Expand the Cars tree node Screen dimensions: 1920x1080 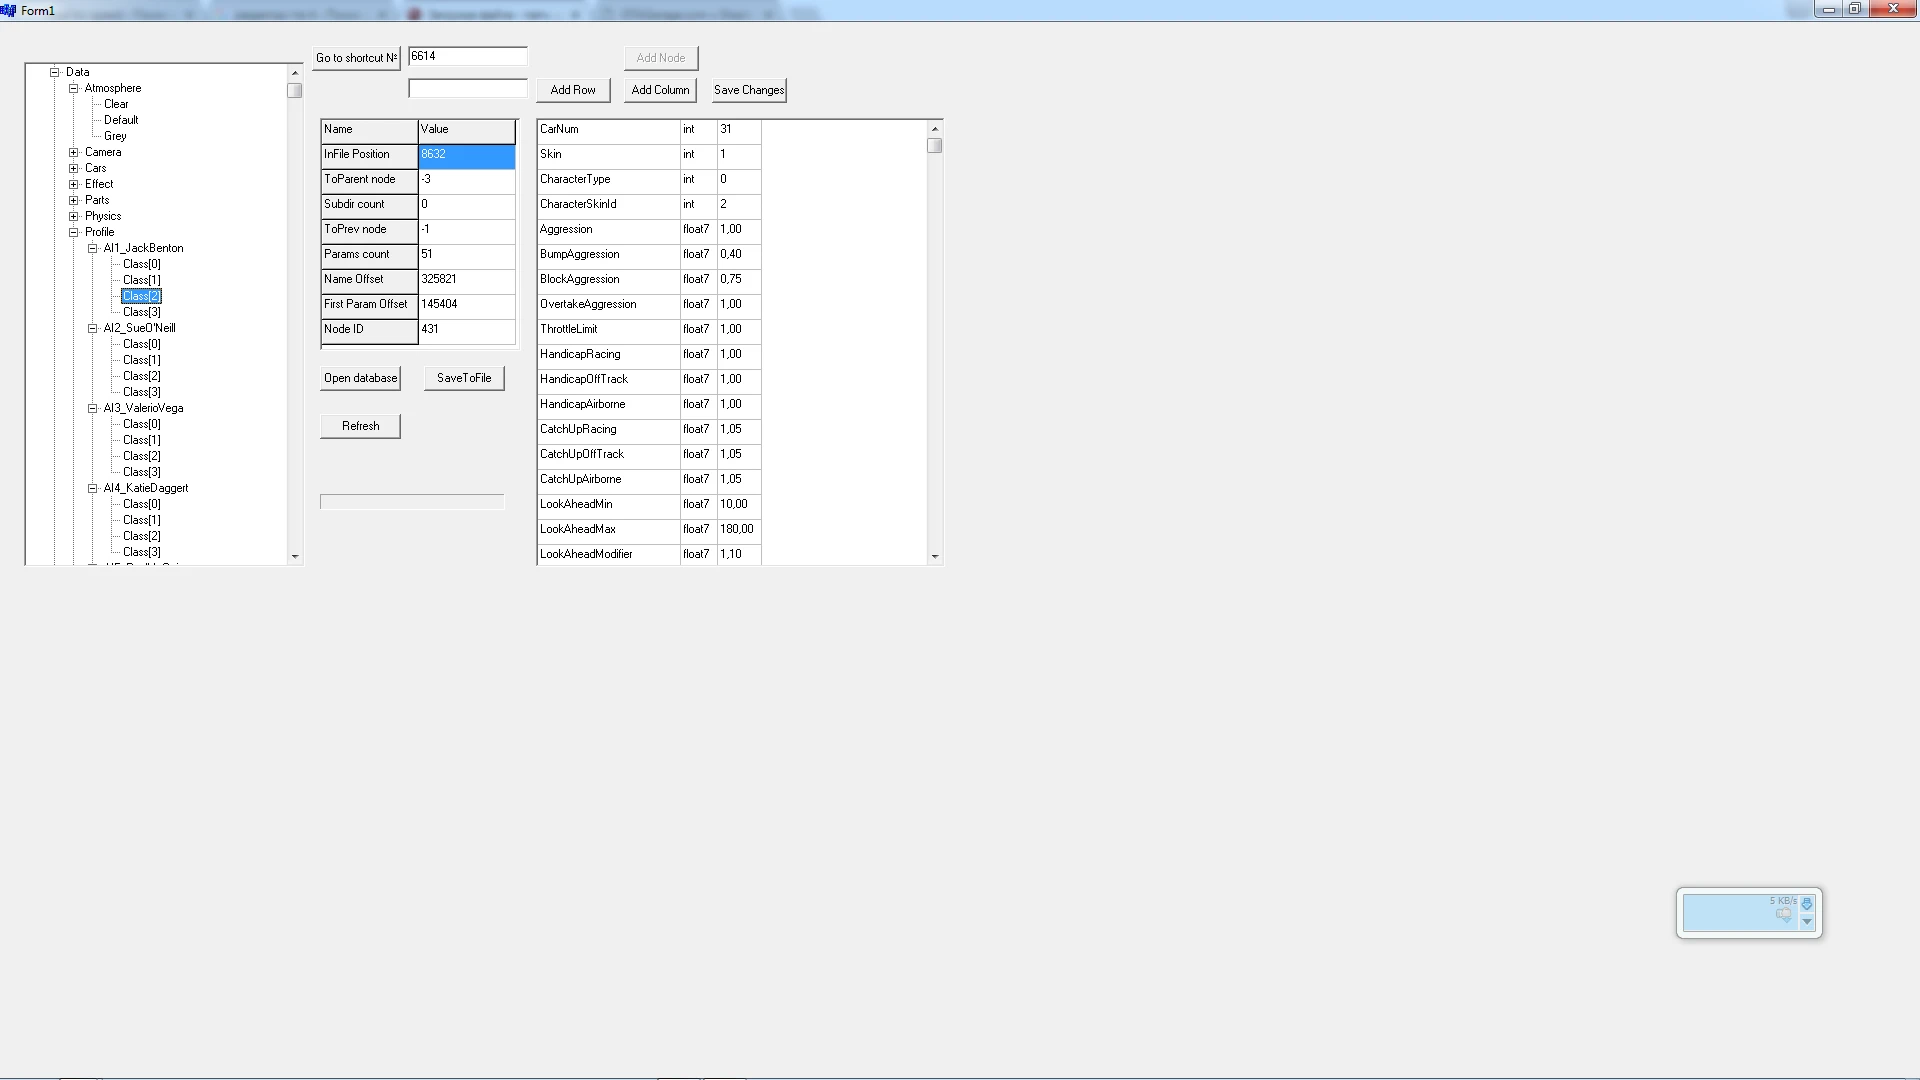pos(74,169)
